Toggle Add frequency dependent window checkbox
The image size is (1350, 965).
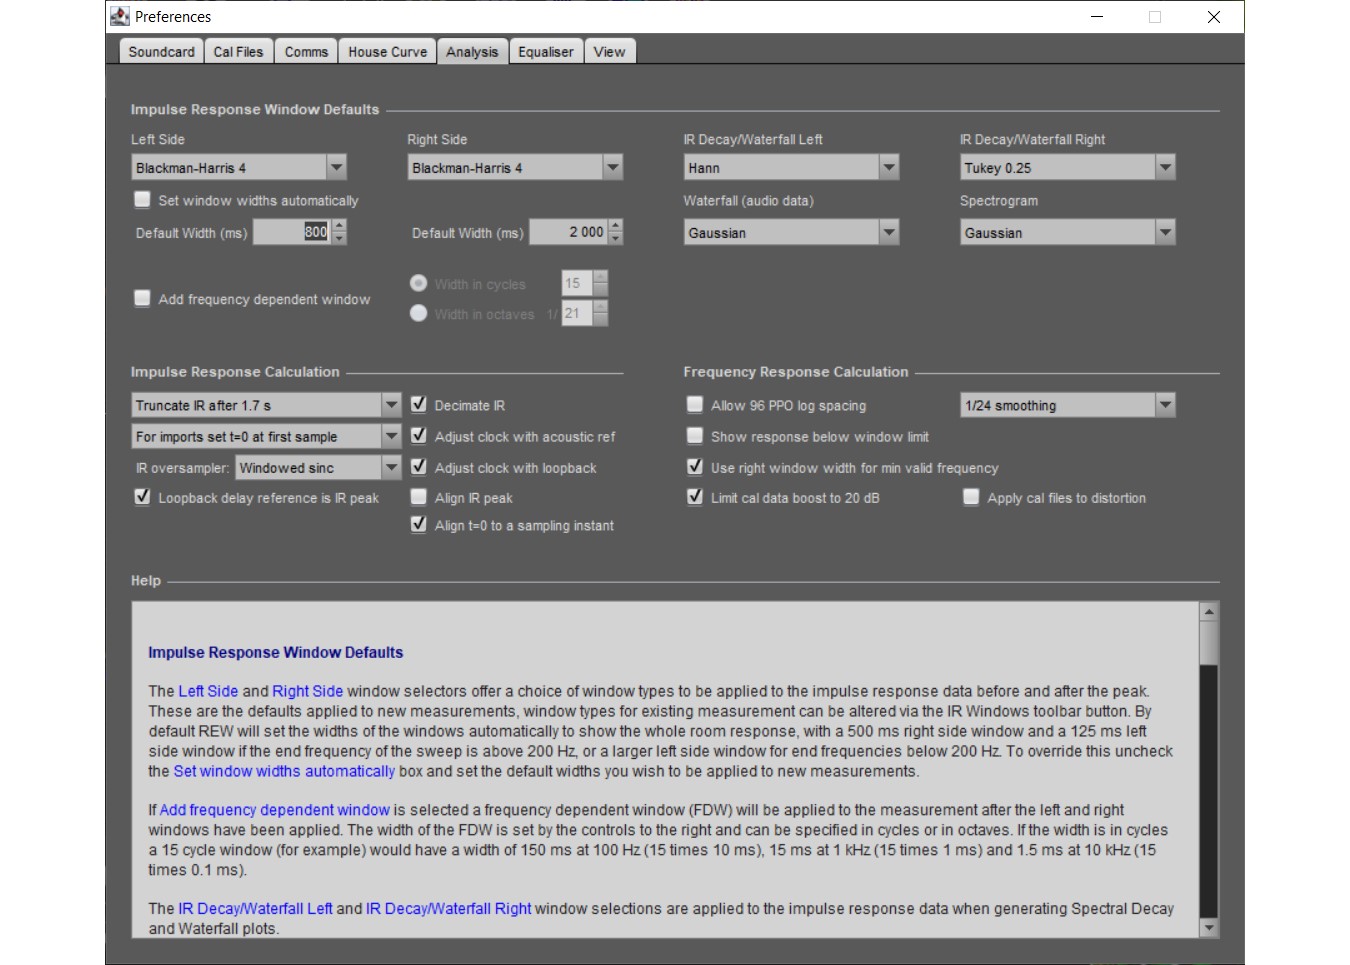pos(142,298)
